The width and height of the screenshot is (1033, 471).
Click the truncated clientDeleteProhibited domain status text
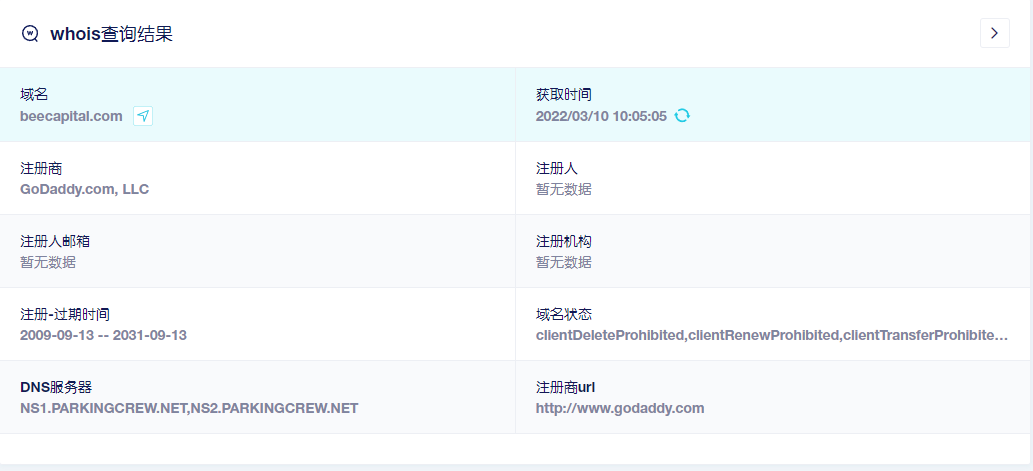point(771,335)
